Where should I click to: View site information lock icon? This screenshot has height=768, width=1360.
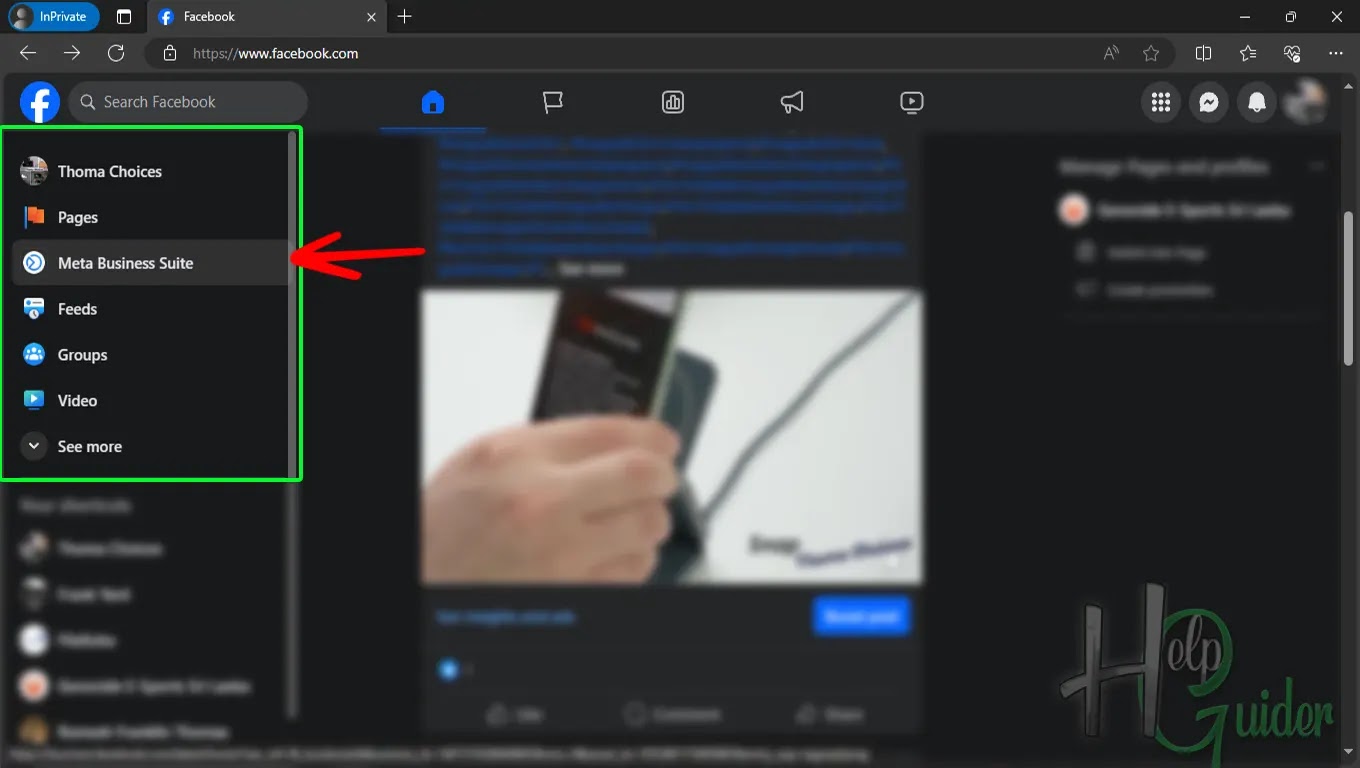tap(170, 54)
